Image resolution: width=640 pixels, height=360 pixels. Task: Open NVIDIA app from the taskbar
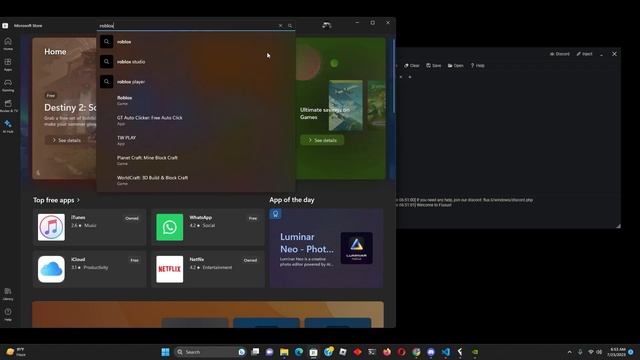click(475, 352)
